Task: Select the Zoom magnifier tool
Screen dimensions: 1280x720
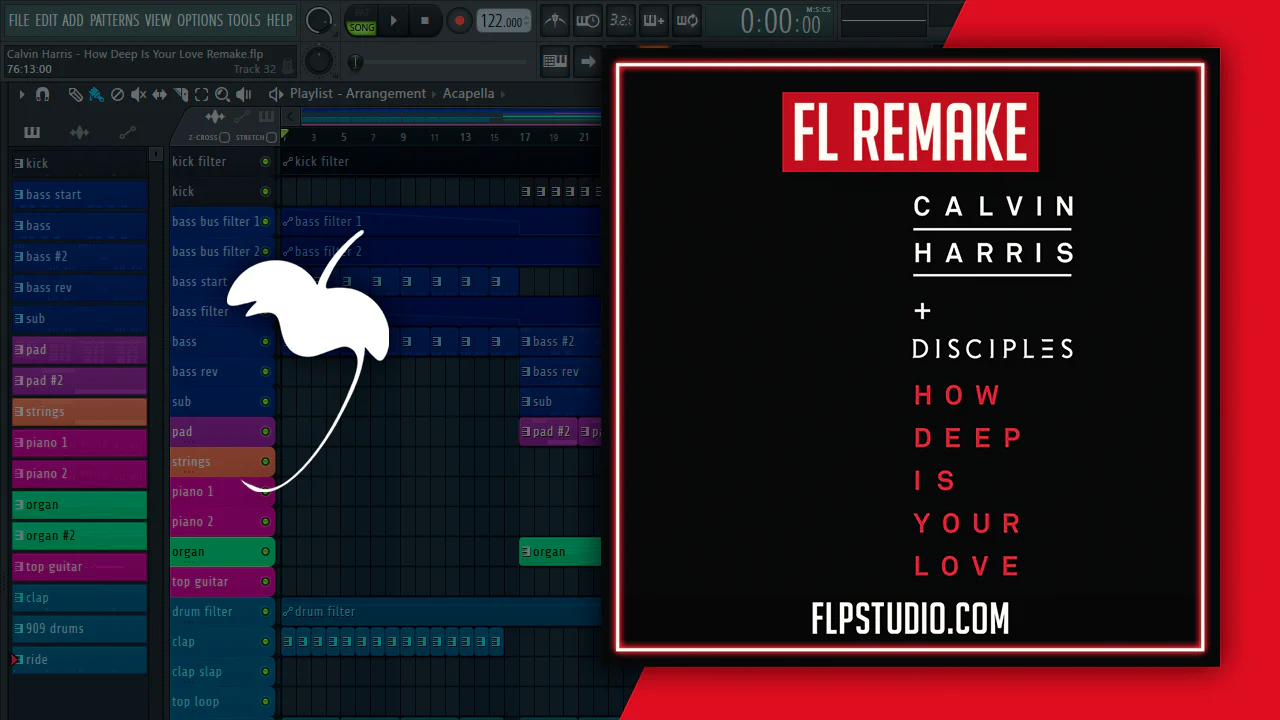Action: [222, 94]
